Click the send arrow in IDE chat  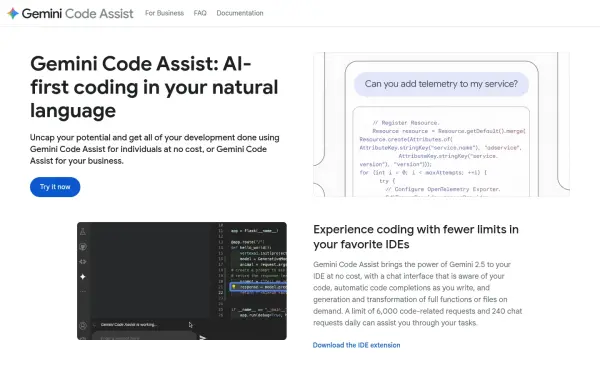tap(203, 338)
